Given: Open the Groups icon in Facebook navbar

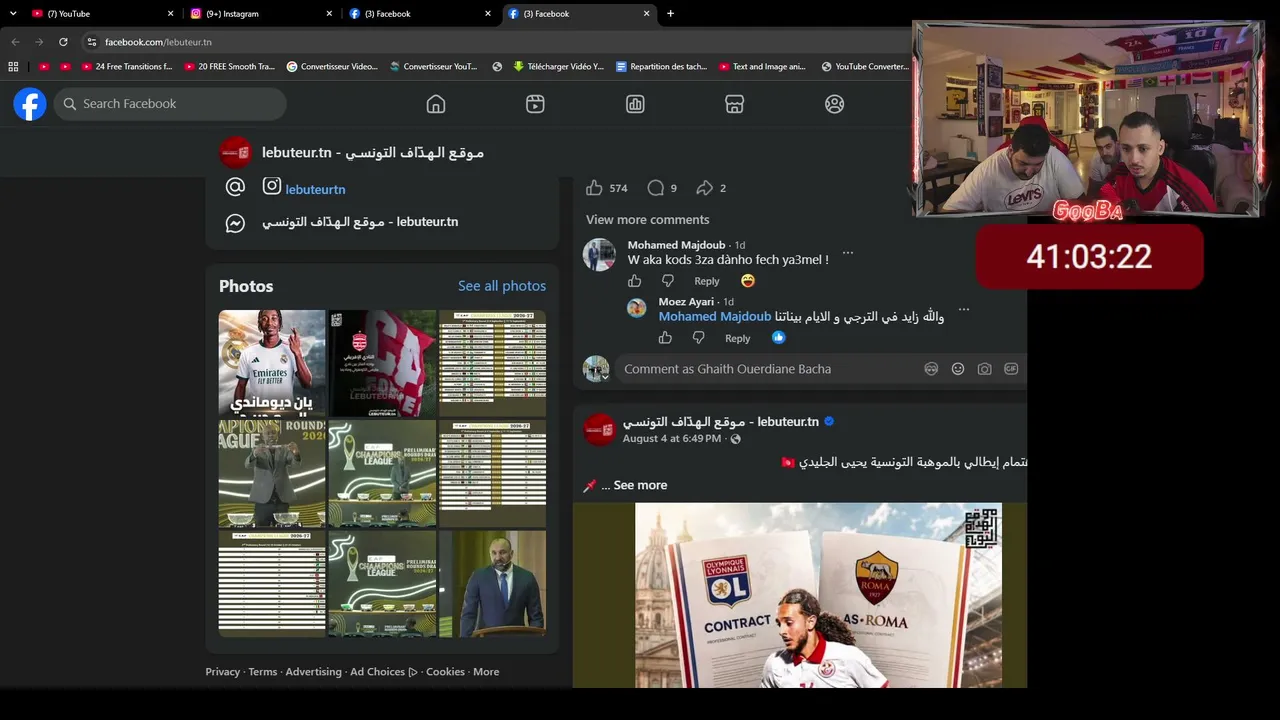Looking at the screenshot, I should (835, 104).
